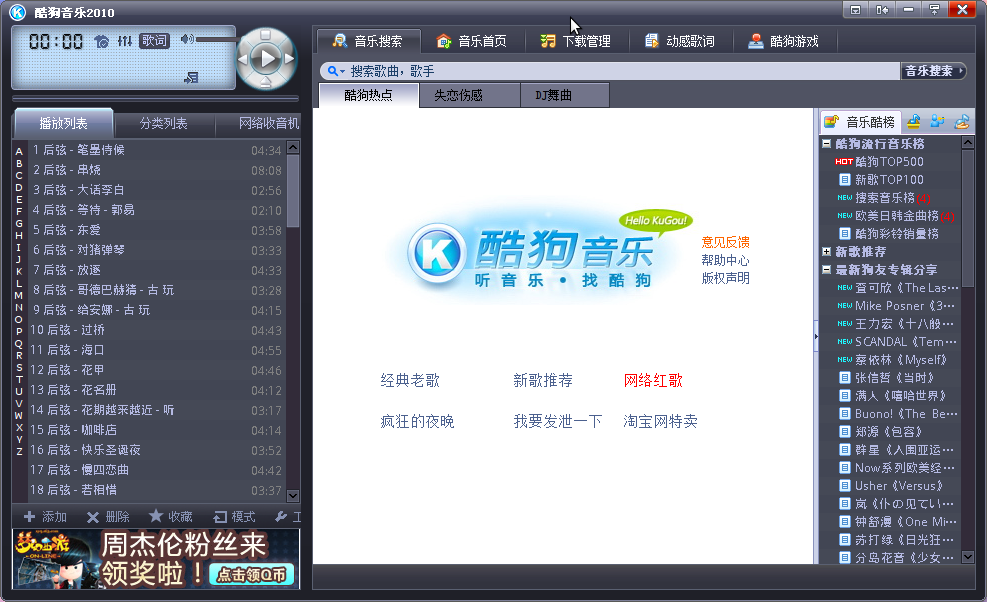Open the 周杰伦粉丝 advertisement banner
The height and width of the screenshot is (602, 987).
[155, 559]
